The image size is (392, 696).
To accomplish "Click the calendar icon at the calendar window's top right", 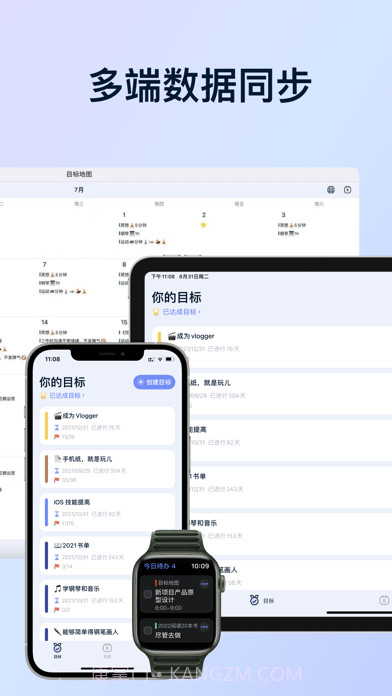I will (x=348, y=190).
